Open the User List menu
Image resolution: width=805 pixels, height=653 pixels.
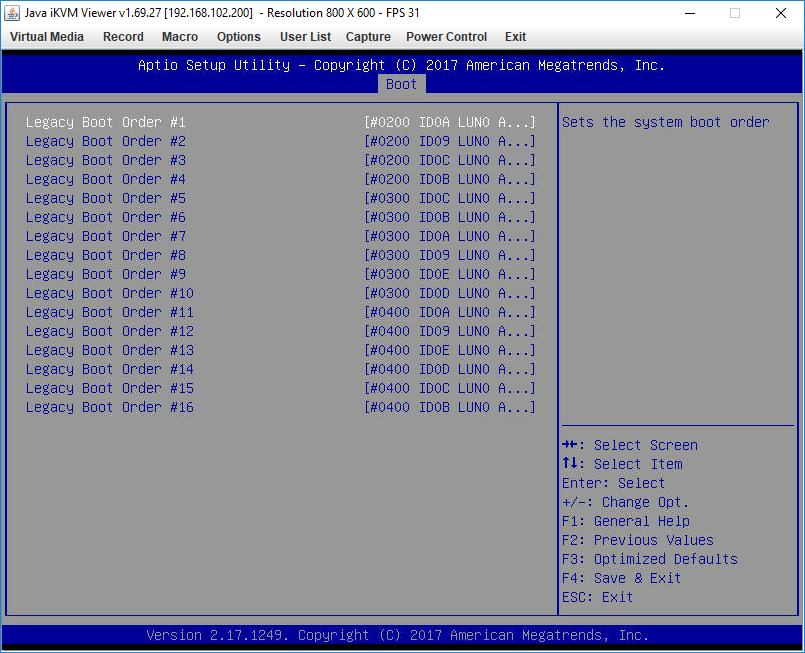(305, 37)
